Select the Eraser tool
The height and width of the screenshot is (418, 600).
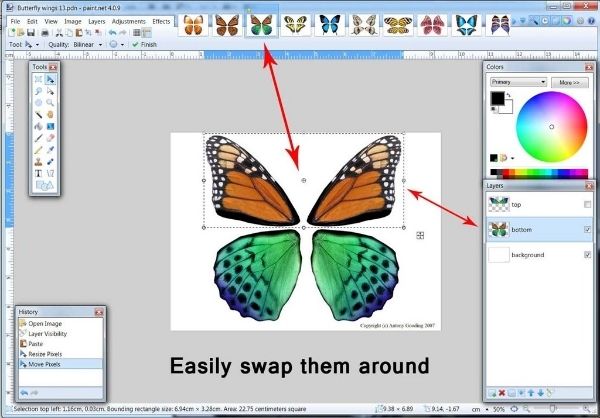(x=50, y=138)
